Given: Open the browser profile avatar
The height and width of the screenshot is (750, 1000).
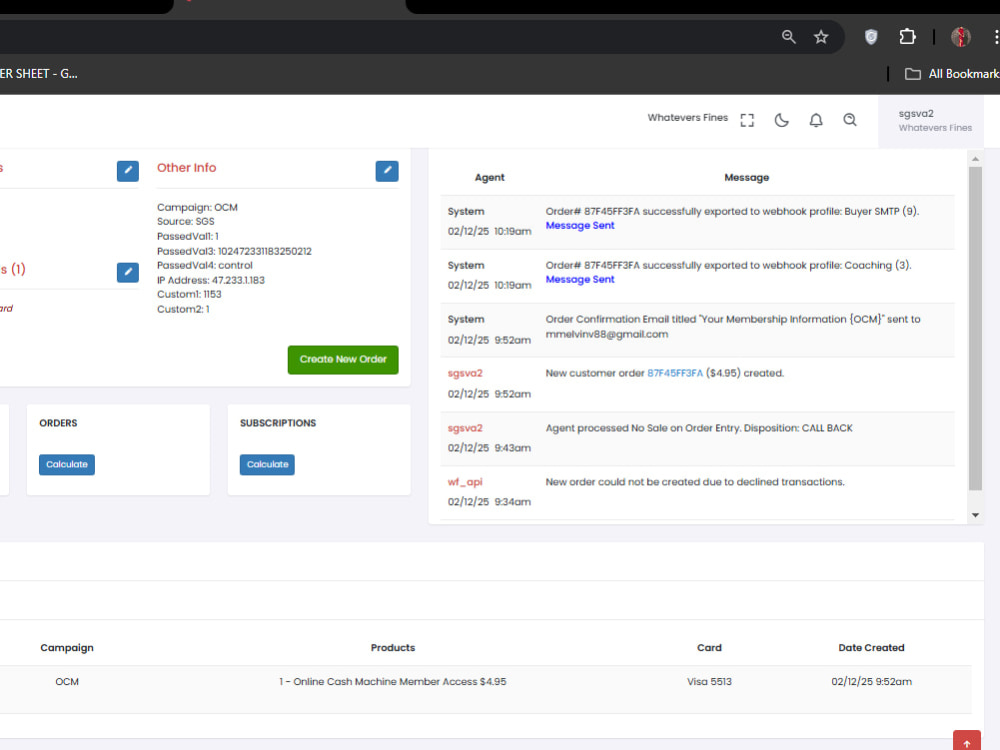Looking at the screenshot, I should click(960, 37).
